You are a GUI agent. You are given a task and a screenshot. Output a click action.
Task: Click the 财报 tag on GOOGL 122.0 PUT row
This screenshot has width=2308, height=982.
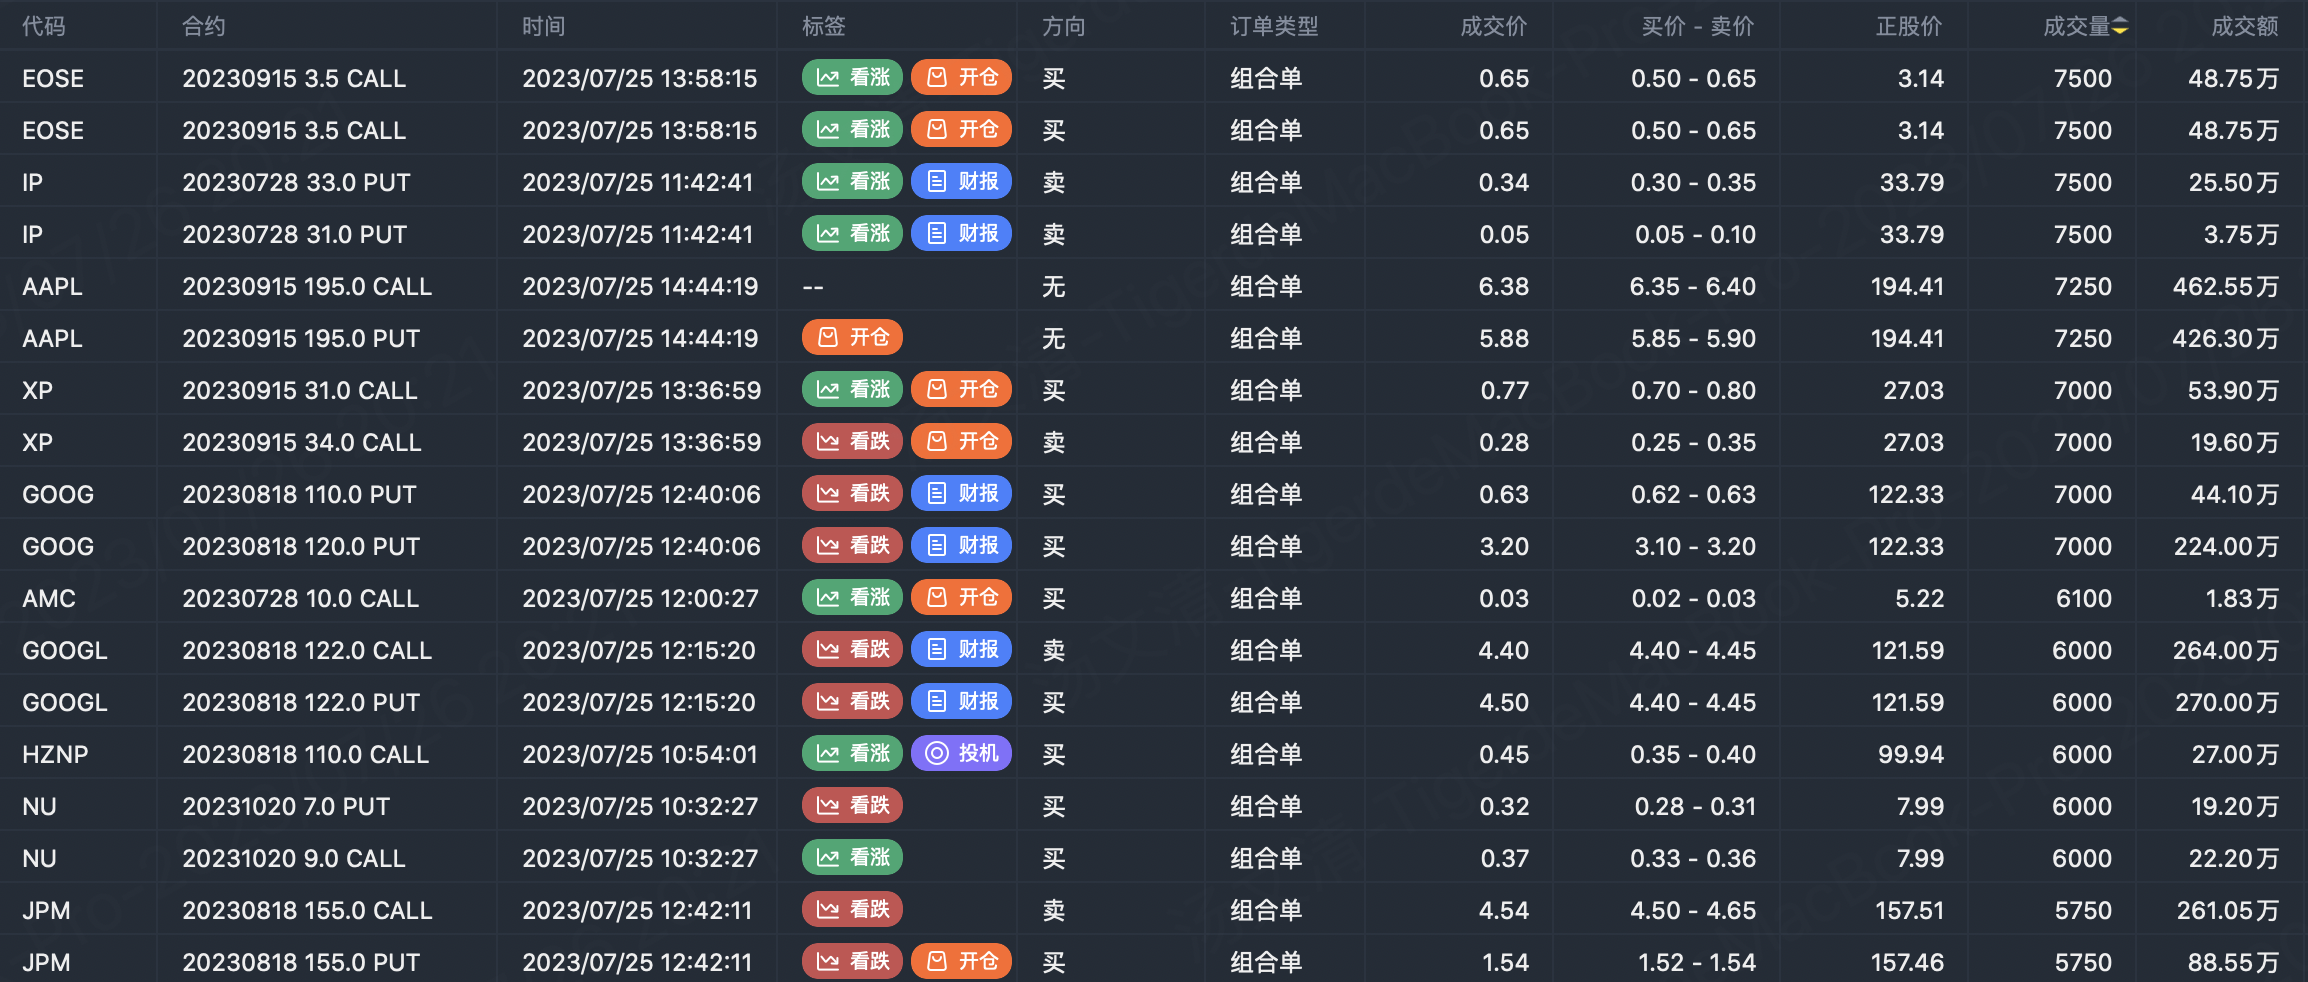click(961, 702)
